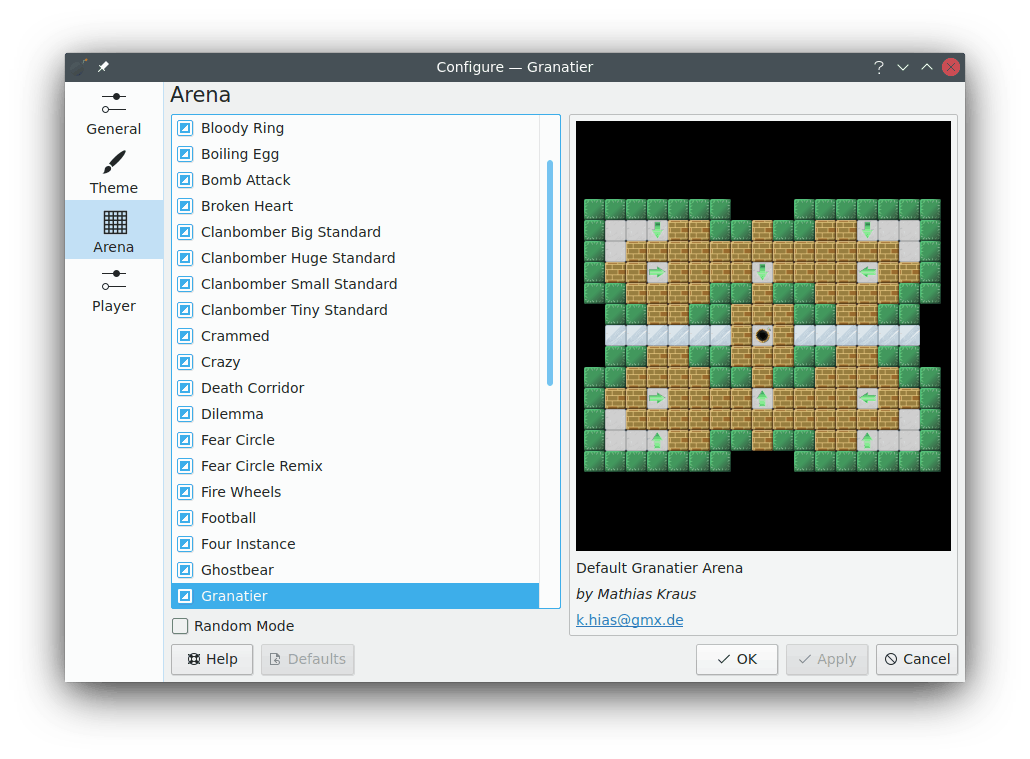Select the Ghostbear arena
1030x759 pixels.
pos(355,570)
